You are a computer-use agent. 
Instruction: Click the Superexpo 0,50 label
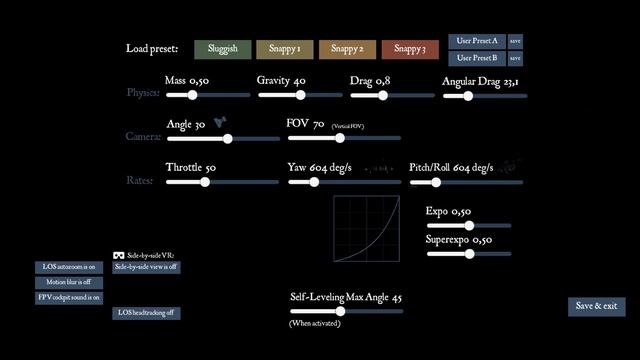[459, 240]
